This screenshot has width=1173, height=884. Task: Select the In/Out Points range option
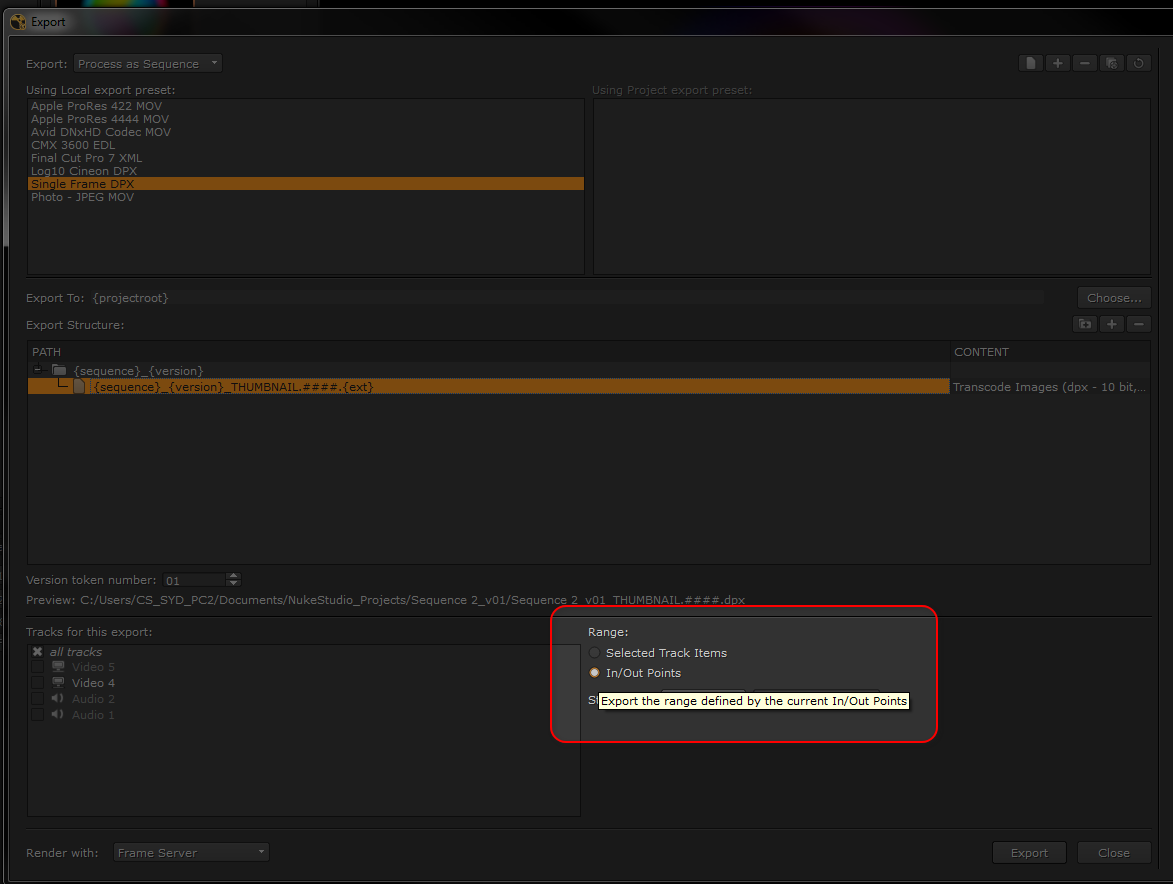pos(595,673)
